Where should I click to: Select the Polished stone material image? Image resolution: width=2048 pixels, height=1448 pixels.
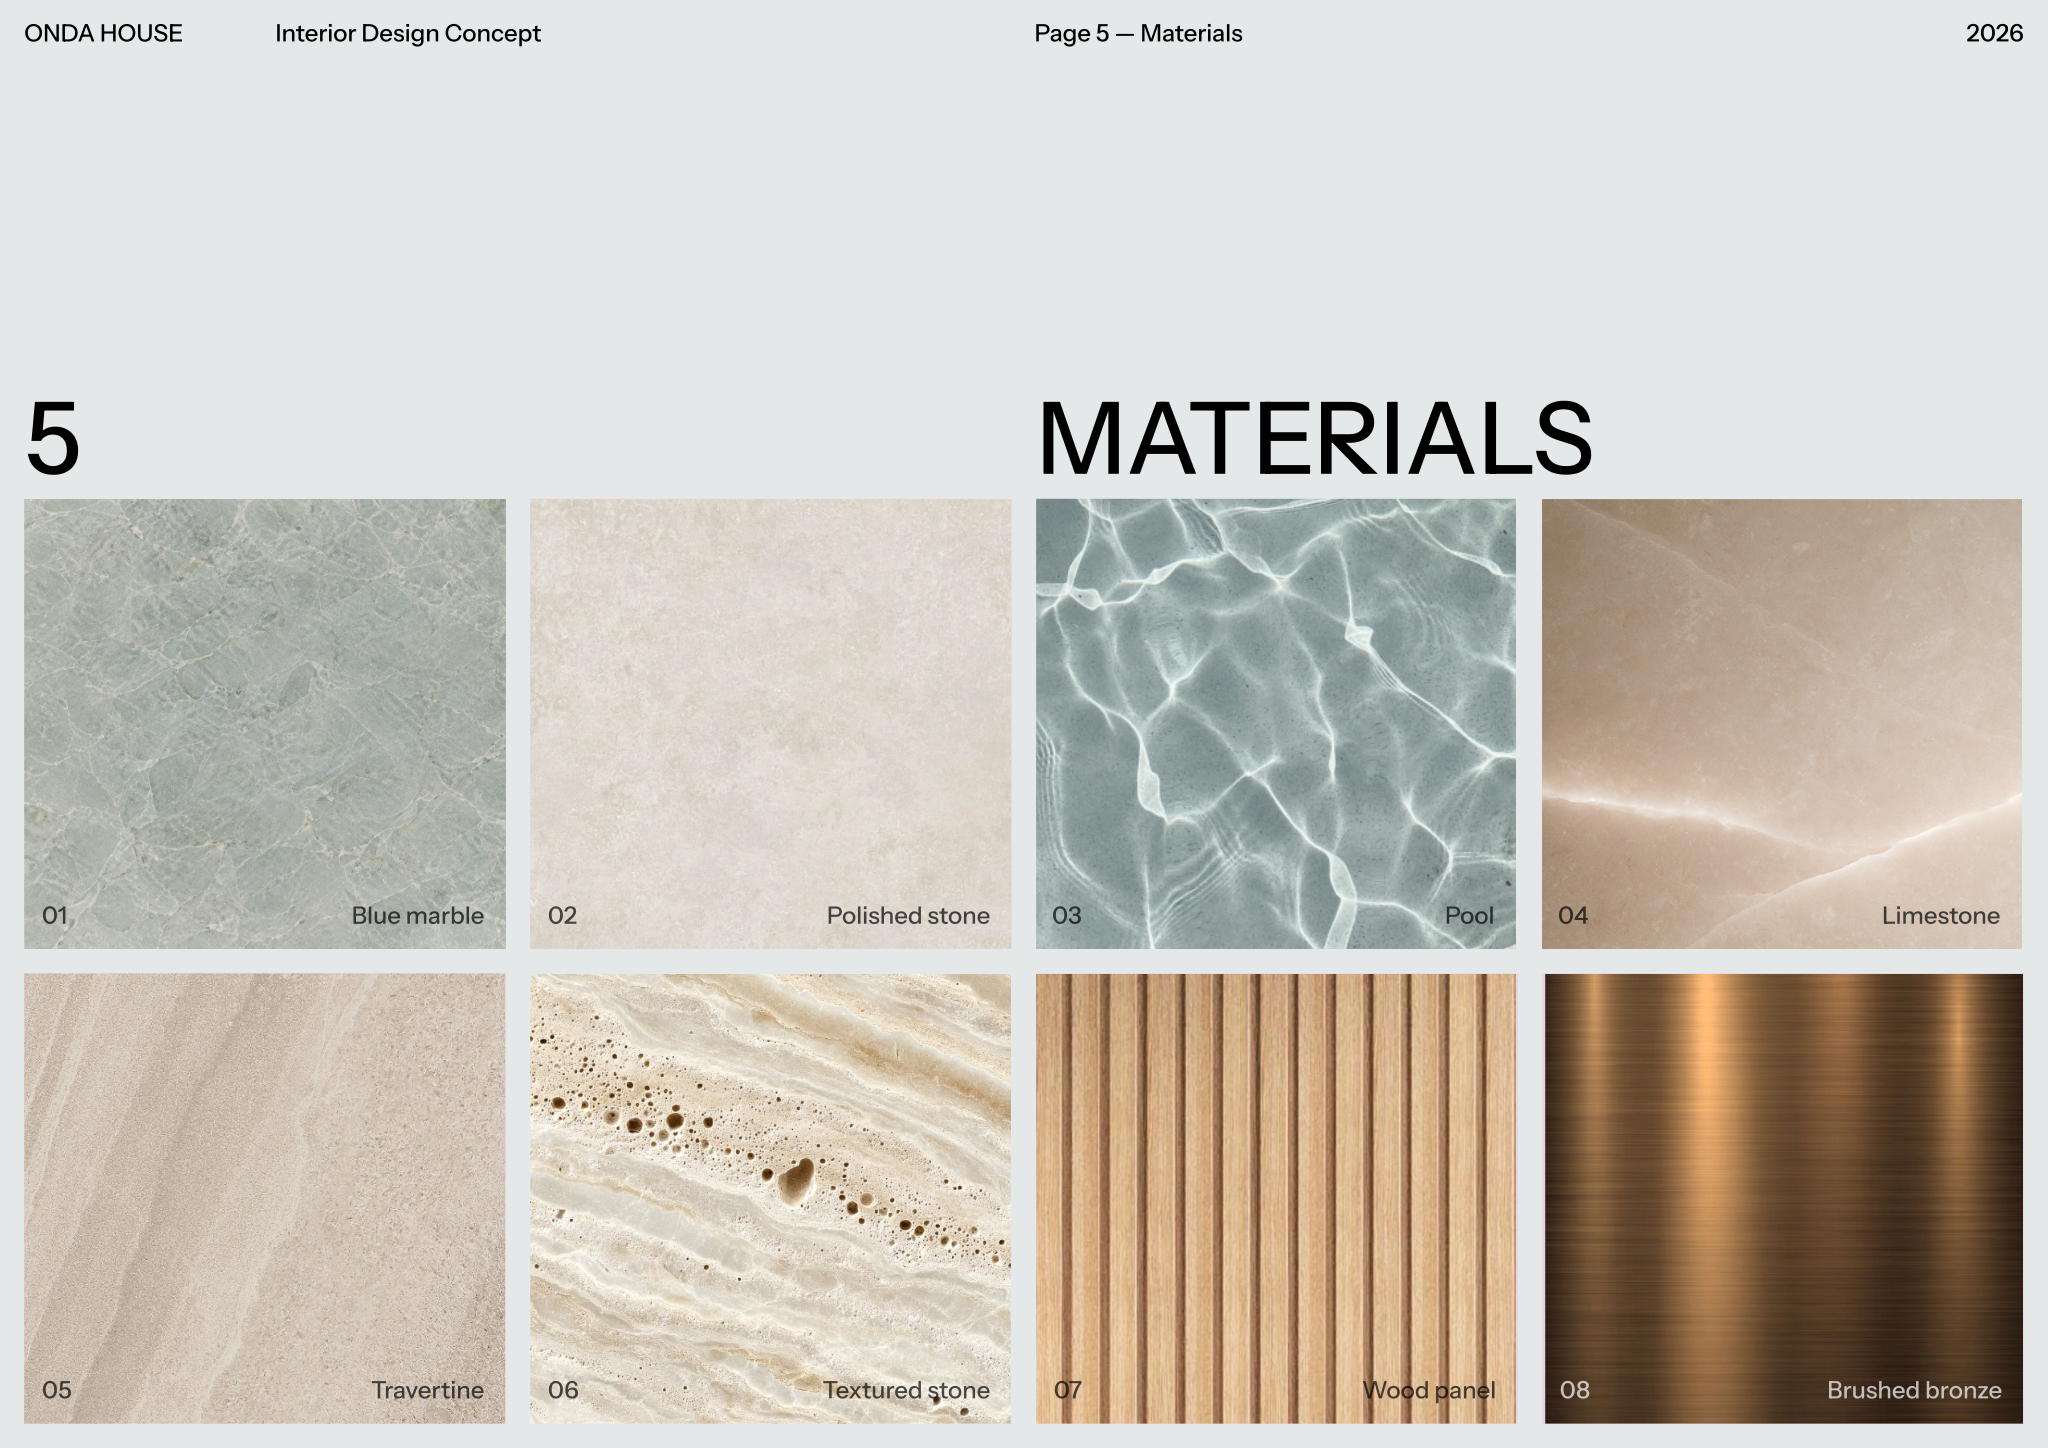point(771,724)
